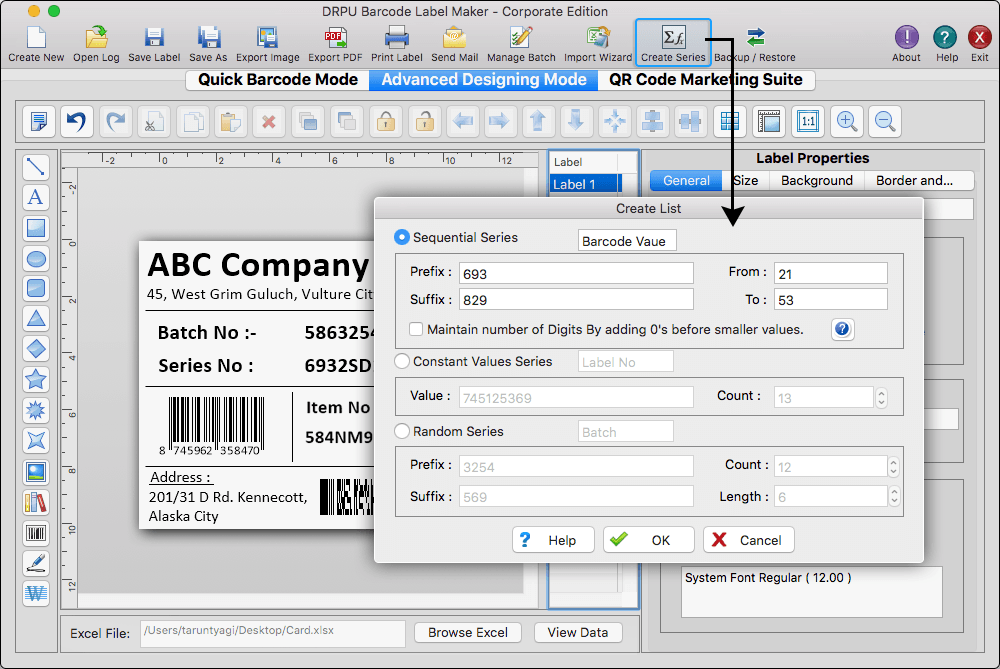Select the Star shape tool
Viewport: 1000px width, 669px height.
(36, 379)
